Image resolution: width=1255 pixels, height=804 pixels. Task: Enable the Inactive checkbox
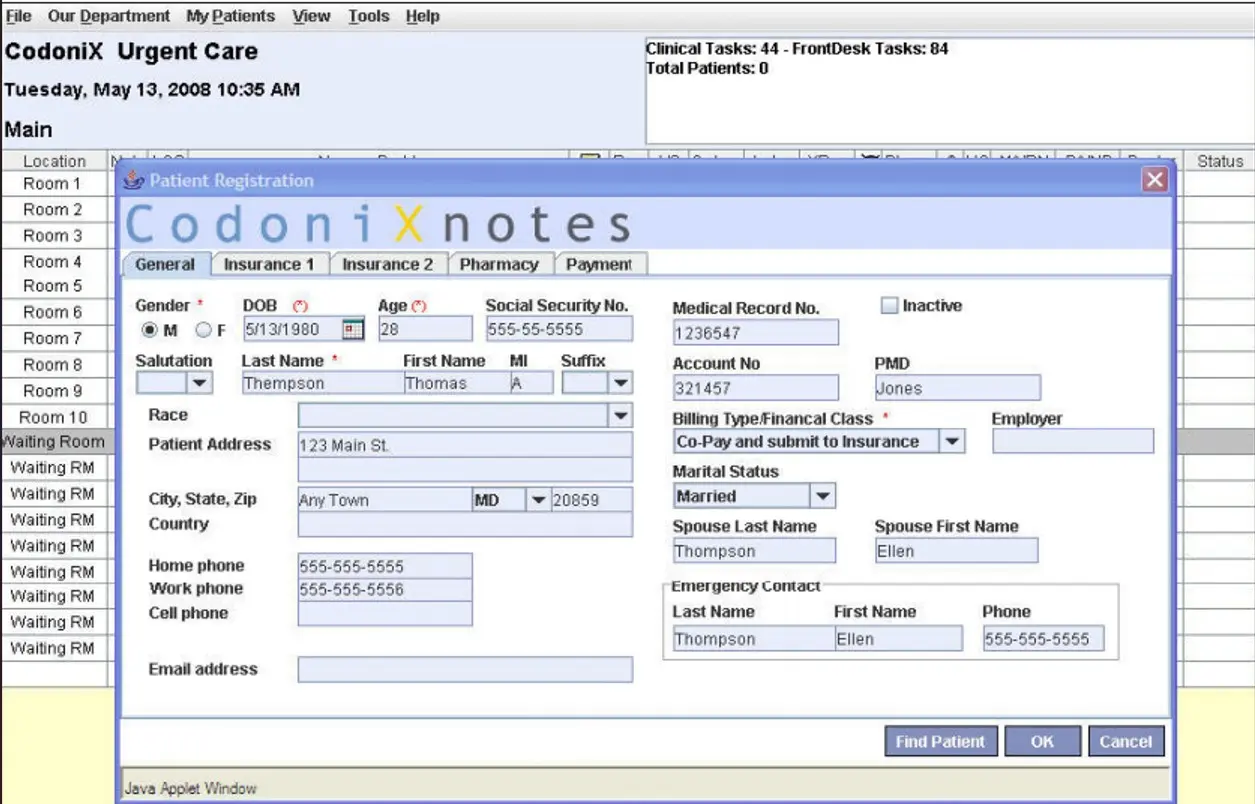click(888, 305)
